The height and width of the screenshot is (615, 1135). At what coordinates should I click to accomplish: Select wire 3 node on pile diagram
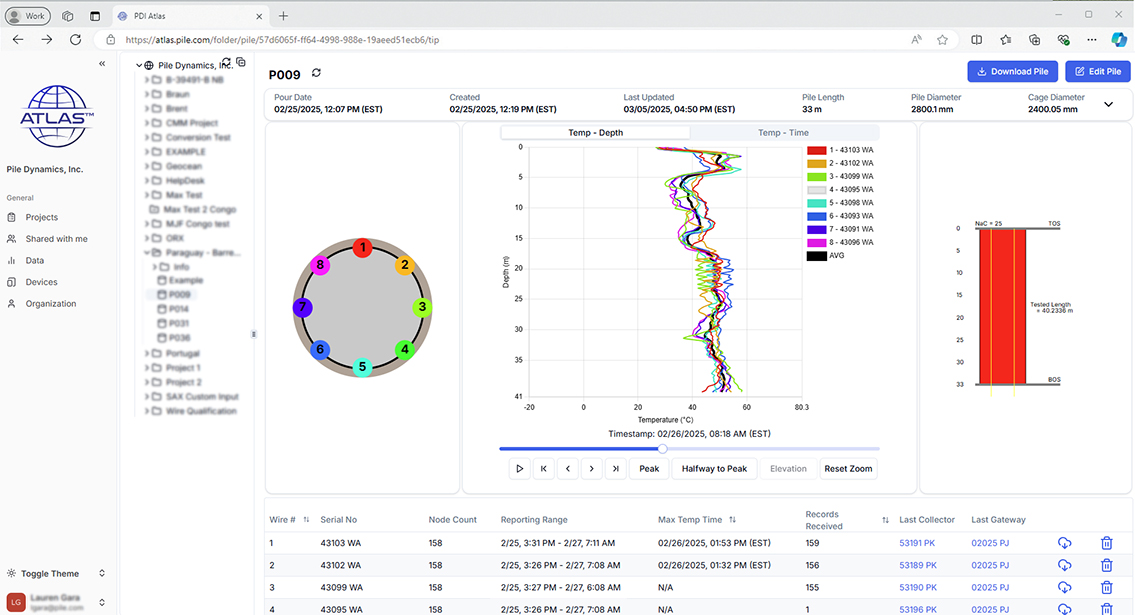pyautogui.click(x=422, y=307)
